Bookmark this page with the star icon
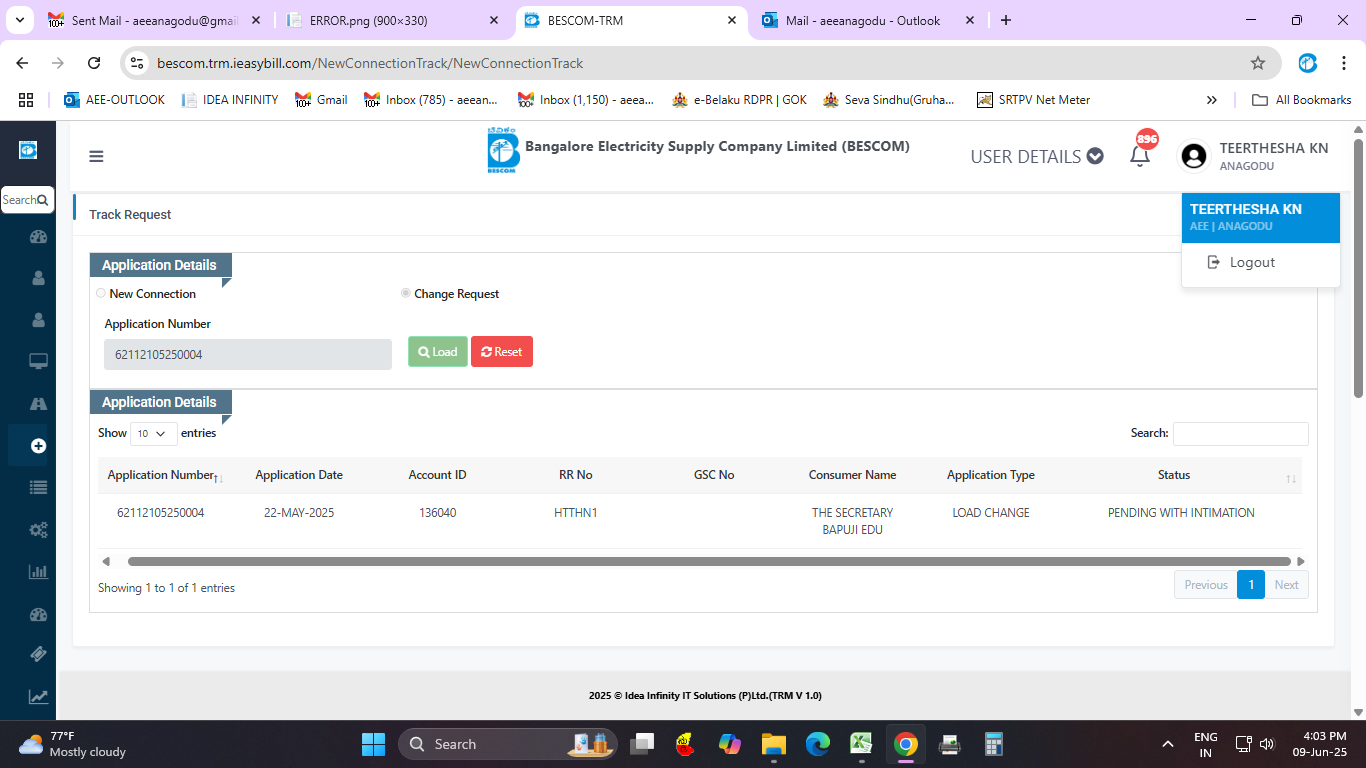The image size is (1366, 768). pyautogui.click(x=1258, y=63)
